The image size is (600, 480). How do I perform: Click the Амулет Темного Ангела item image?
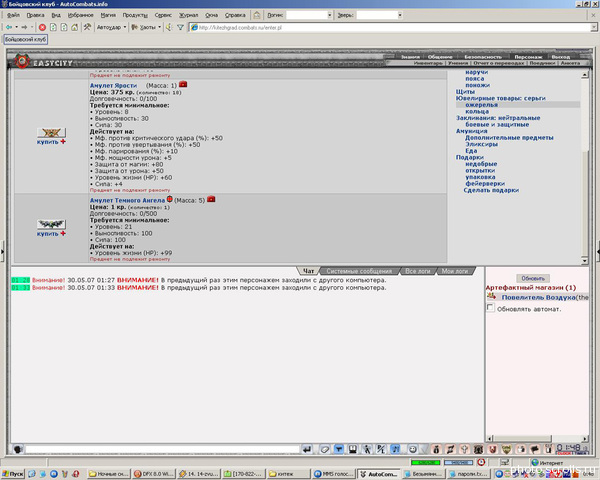click(x=51, y=224)
